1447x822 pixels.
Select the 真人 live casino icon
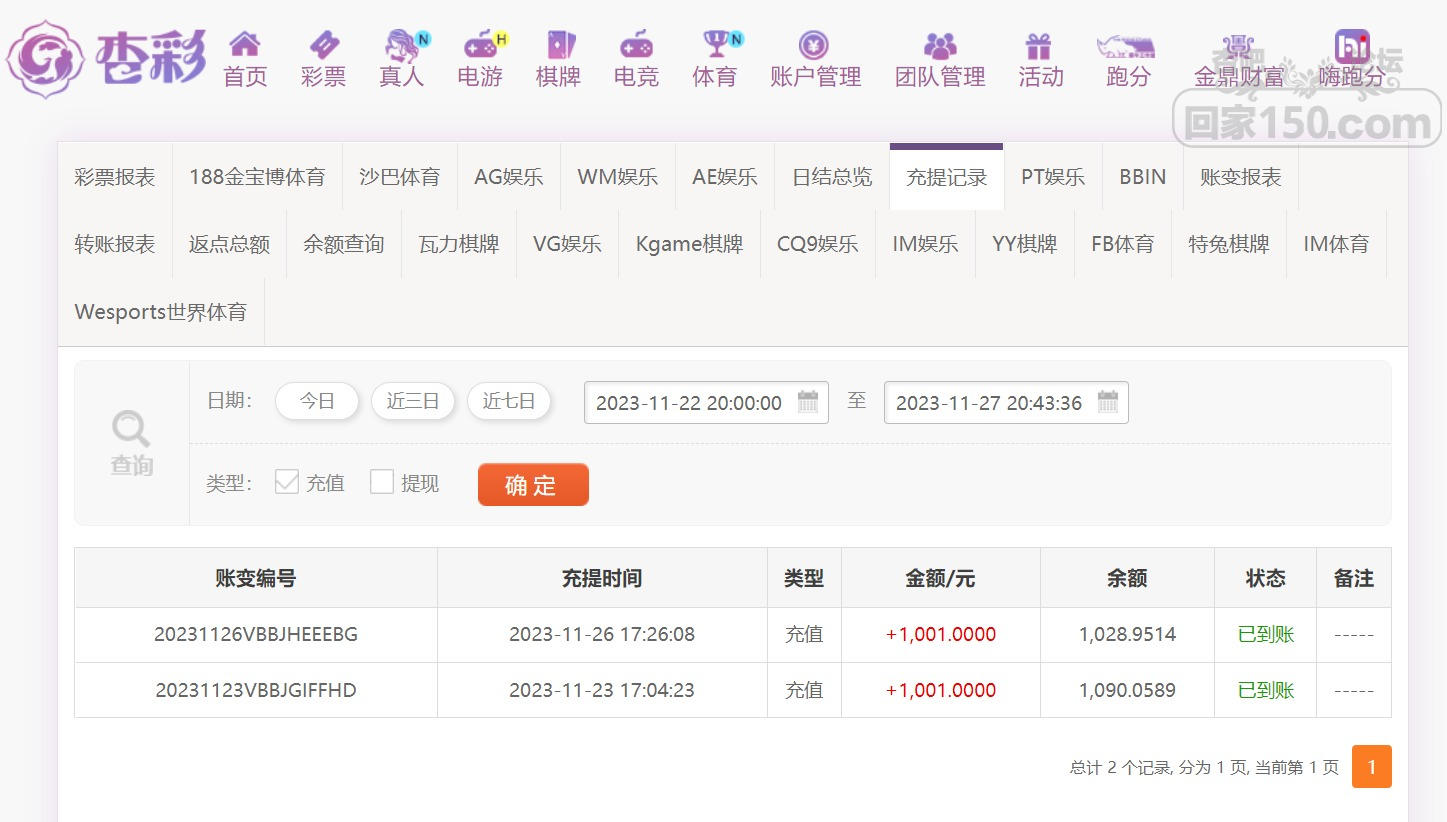coord(402,45)
